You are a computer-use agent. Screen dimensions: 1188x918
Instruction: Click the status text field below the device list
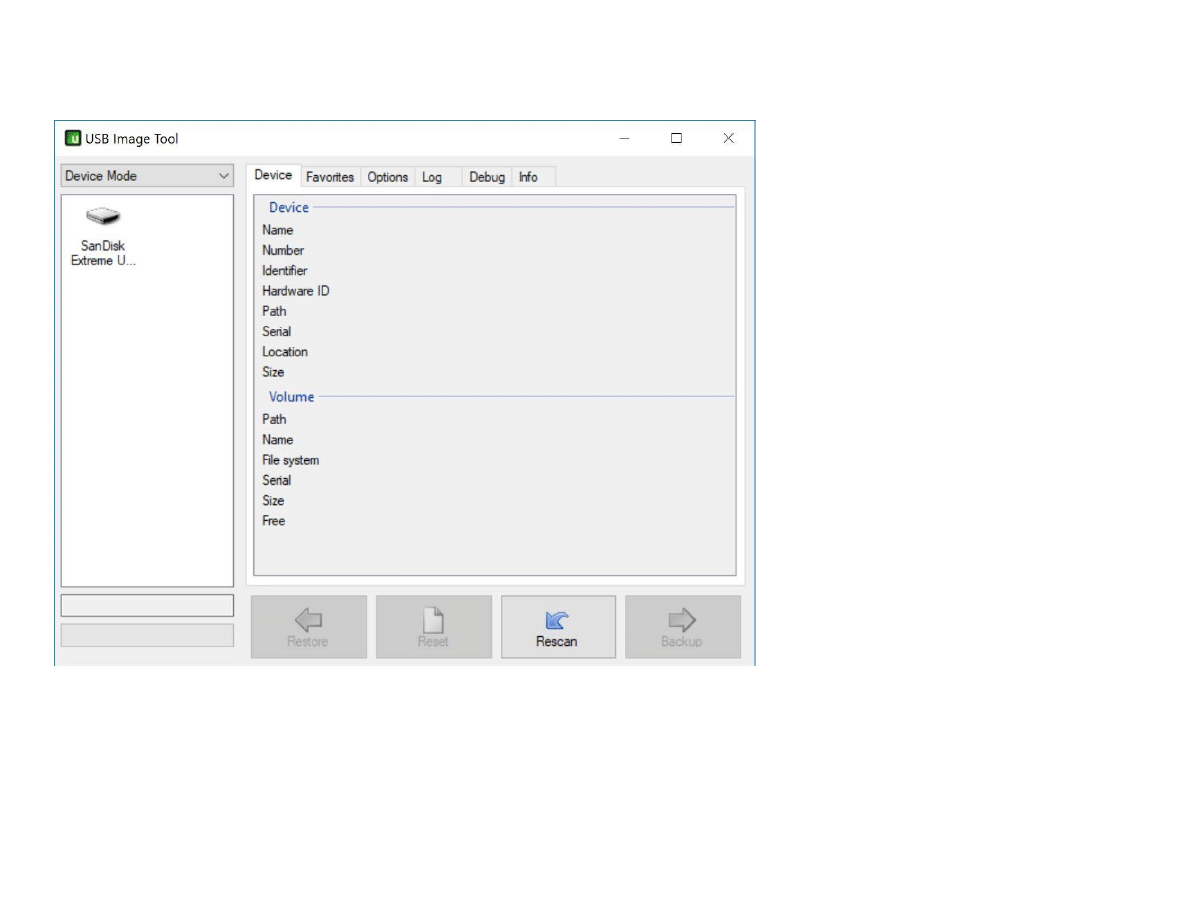[147, 605]
